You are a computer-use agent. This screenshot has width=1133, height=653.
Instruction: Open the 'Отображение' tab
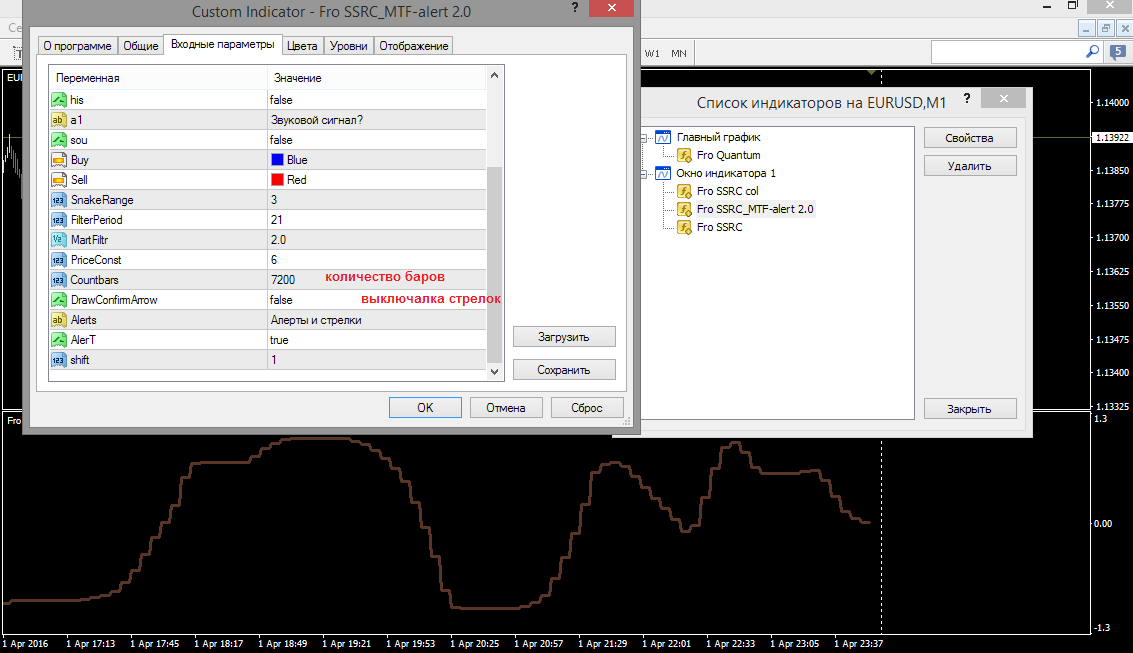coord(414,46)
